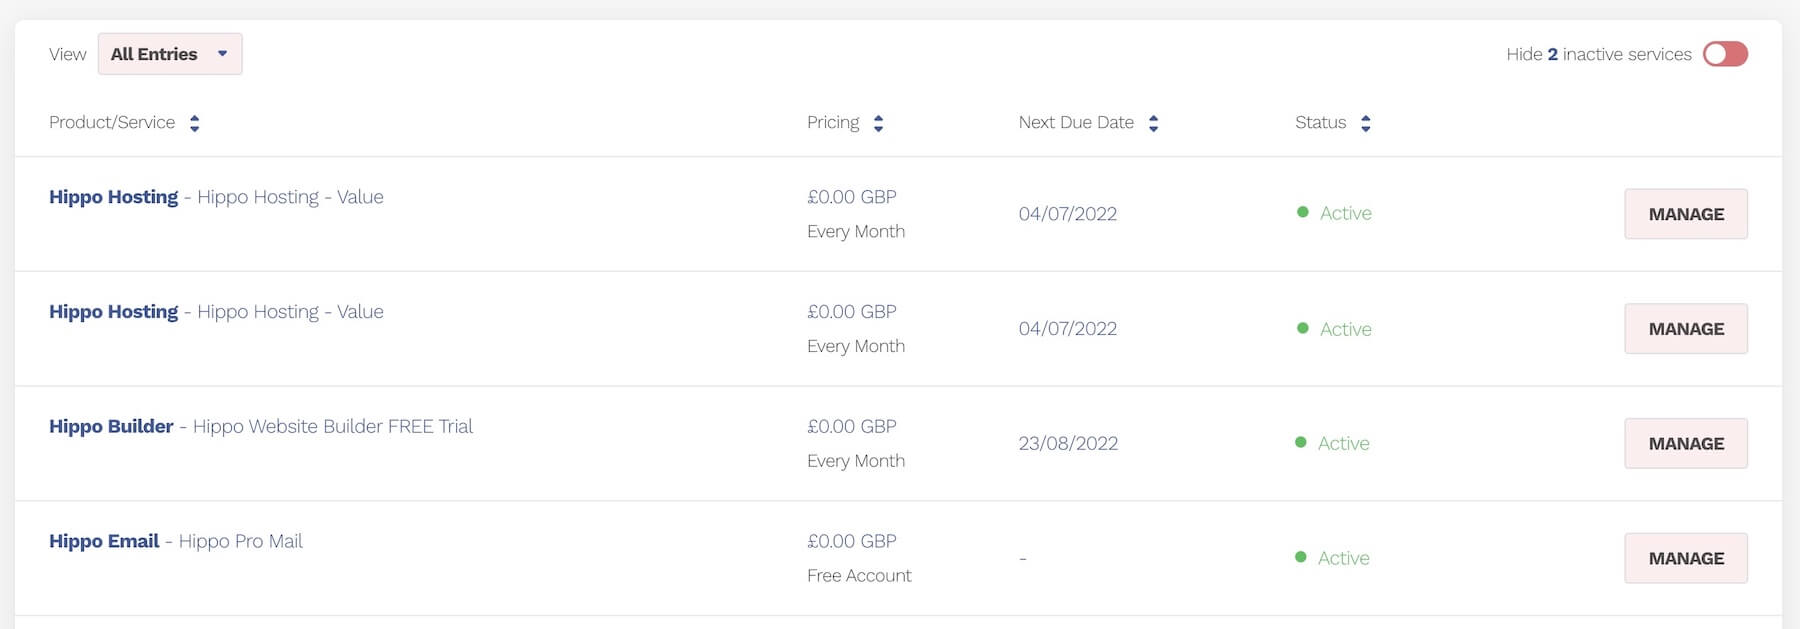Sort by Product/Service column arrows
Screen dimensions: 1800x629
(195, 123)
